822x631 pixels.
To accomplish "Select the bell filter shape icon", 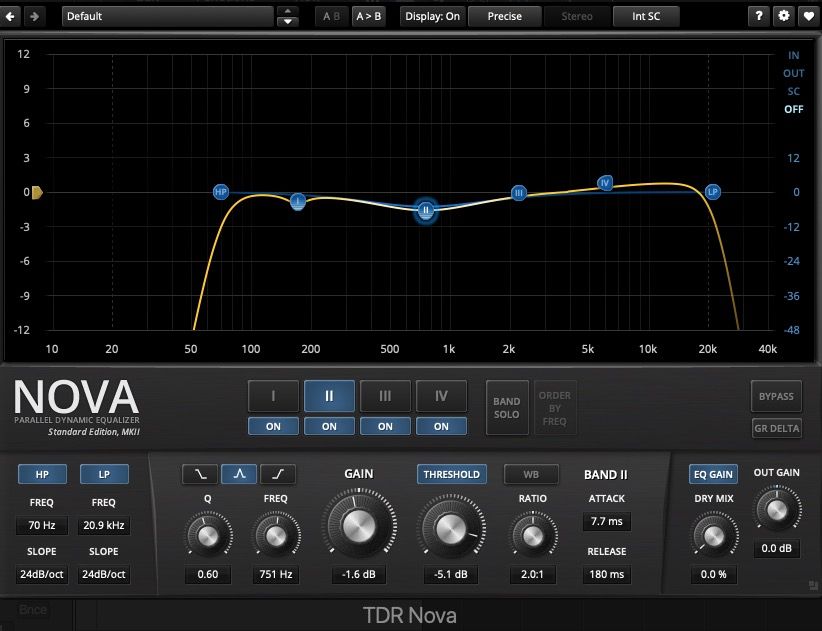I will point(238,474).
